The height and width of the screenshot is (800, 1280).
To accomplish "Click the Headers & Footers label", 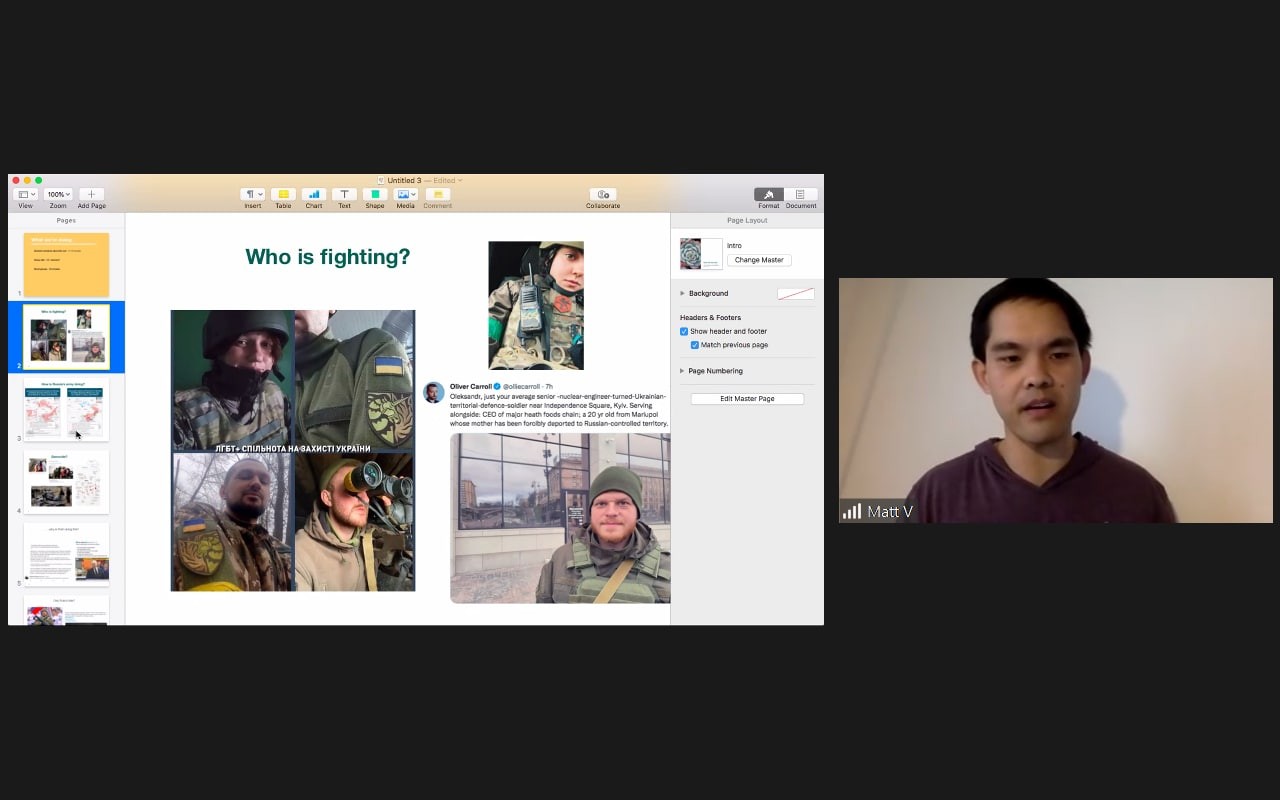I will tap(710, 317).
